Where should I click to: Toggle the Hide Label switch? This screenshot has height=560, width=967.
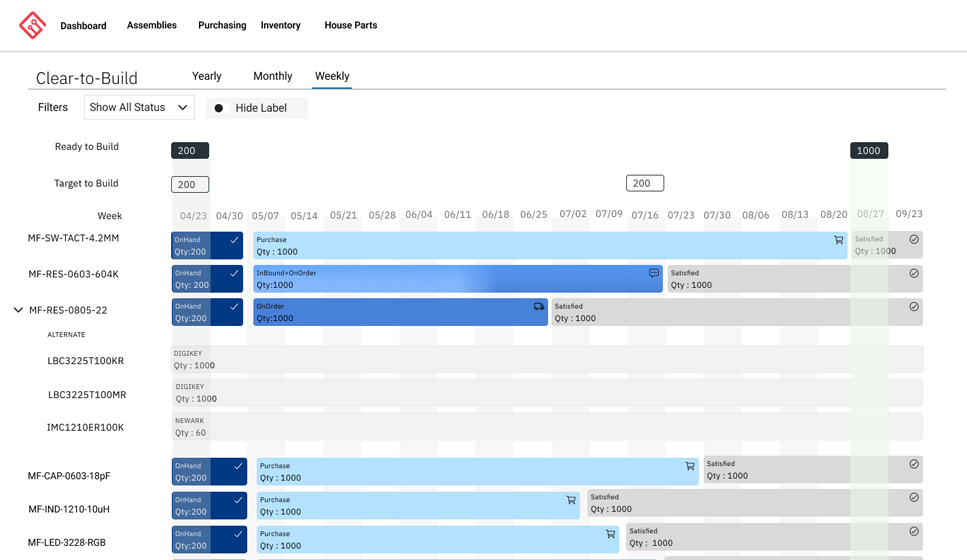pos(219,108)
